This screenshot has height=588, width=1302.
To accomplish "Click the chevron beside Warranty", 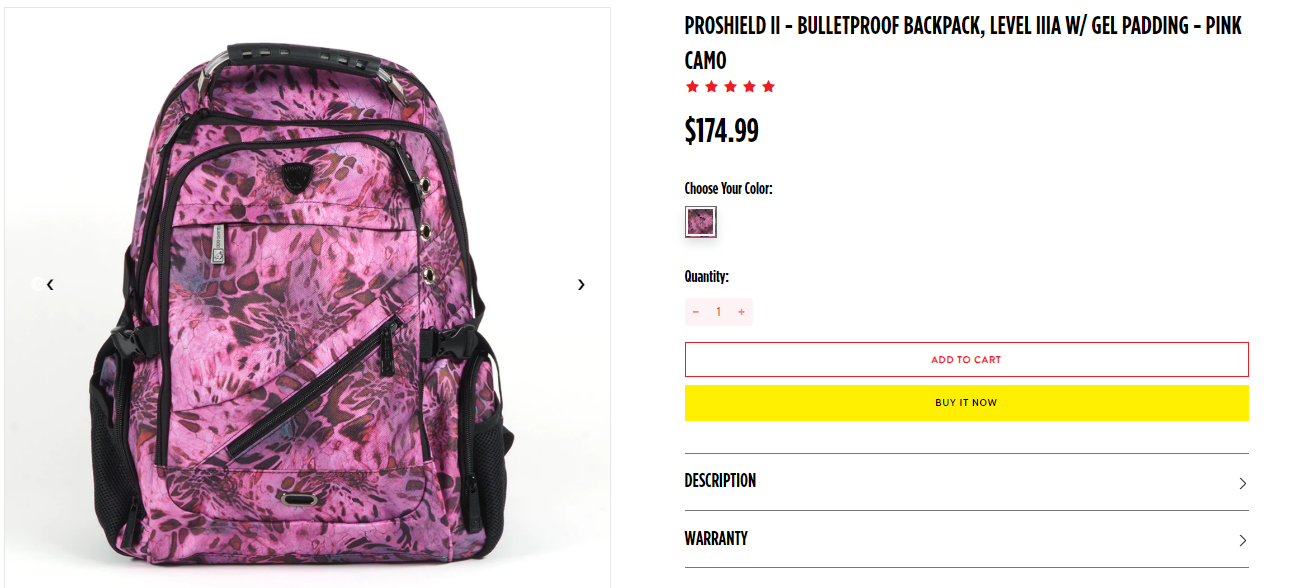I will click(1243, 540).
